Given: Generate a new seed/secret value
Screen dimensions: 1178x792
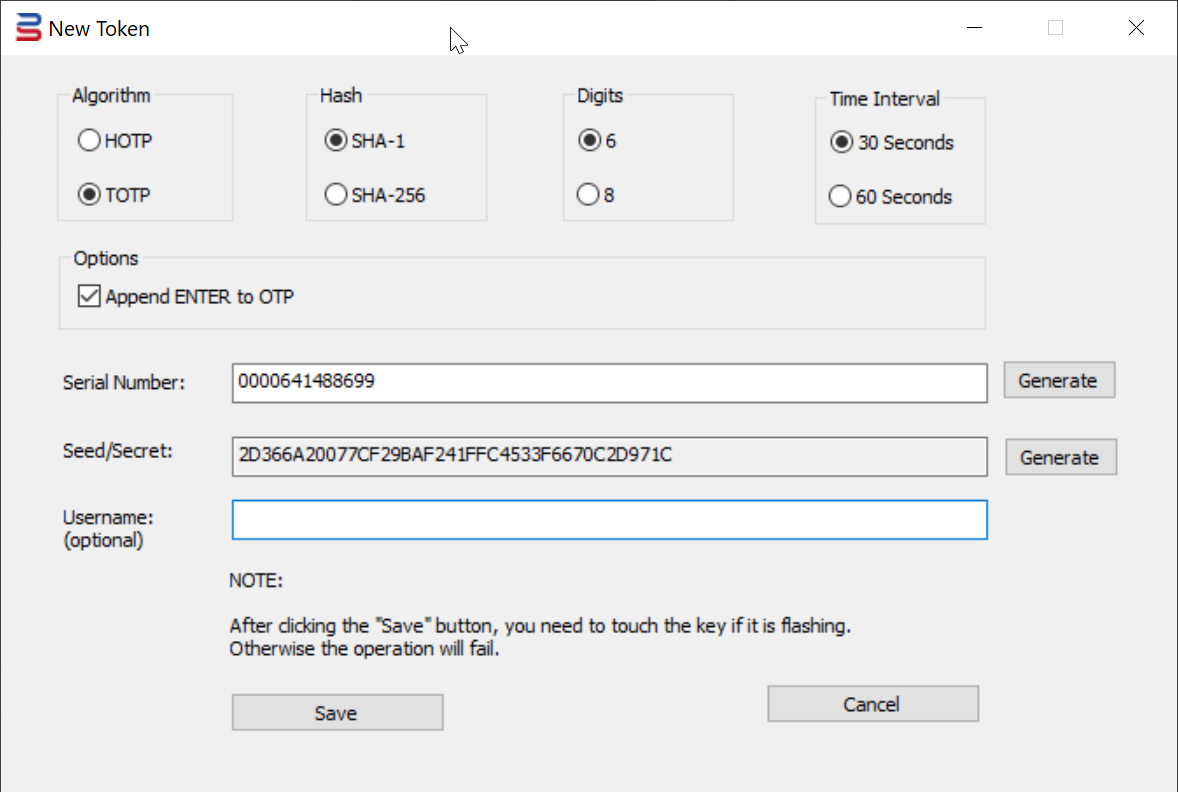Looking at the screenshot, I should (1059, 457).
